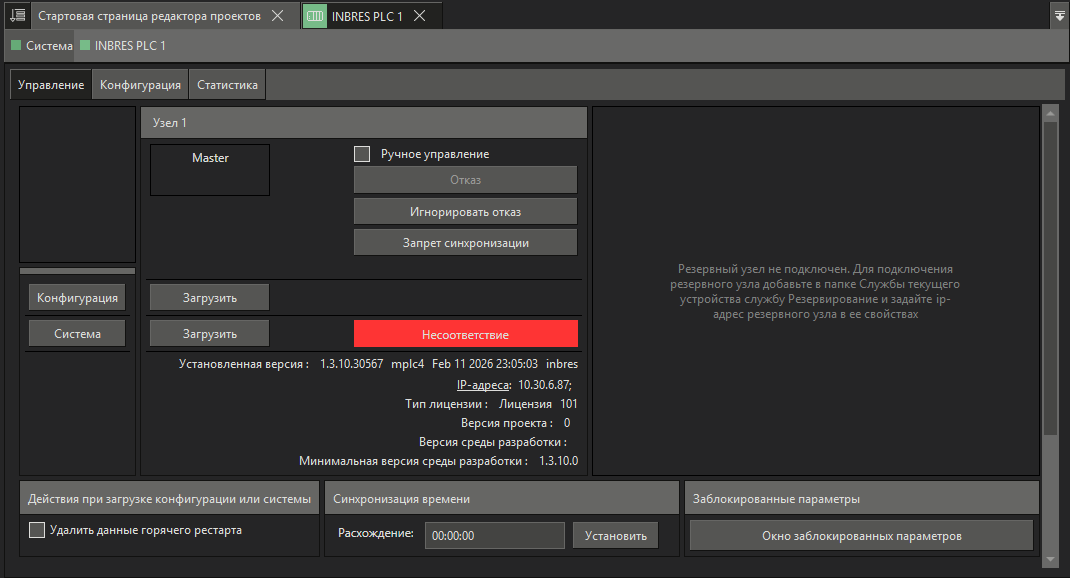The height and width of the screenshot is (578, 1070).
Task: Click the Система button in the left panel
Action: [x=77, y=334]
